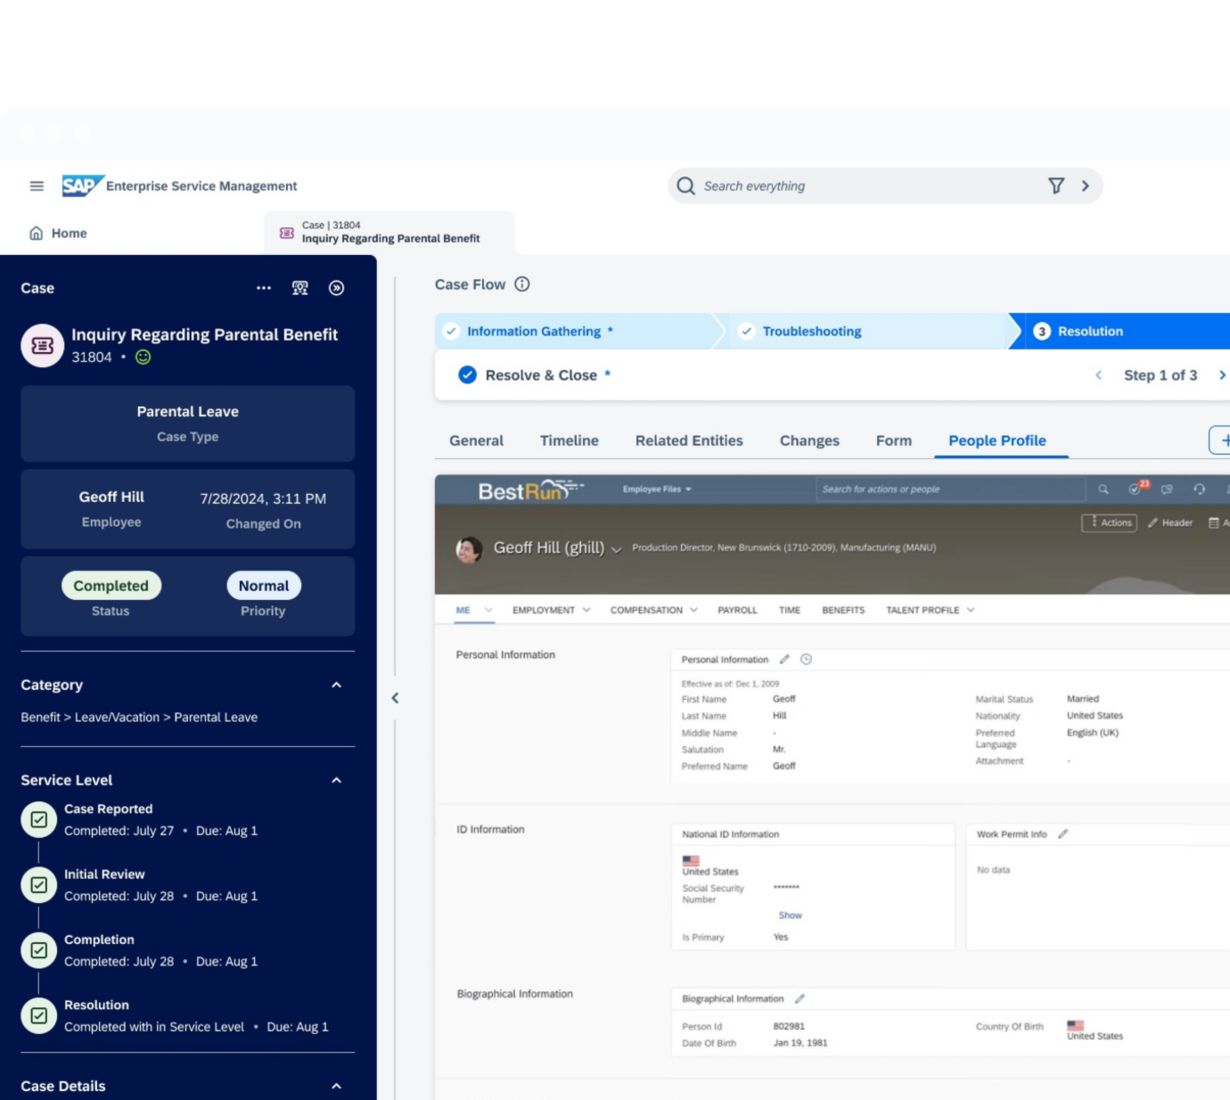Click the Actions button in profile header
1230x1100 pixels.
coord(1110,523)
